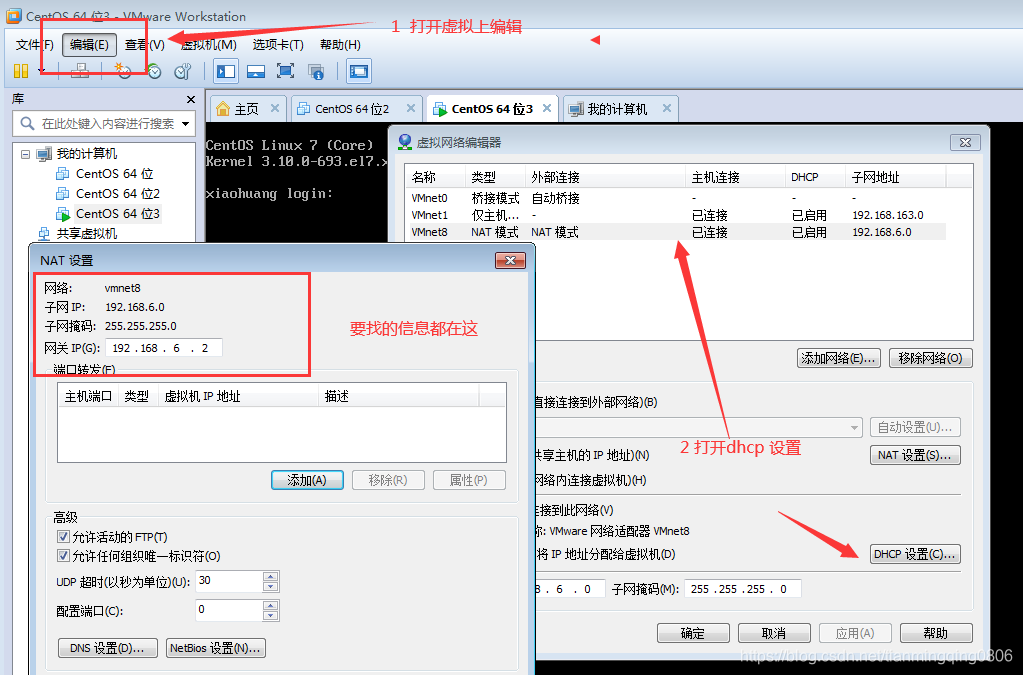
Task: Increase UDP 超时 with the up stepper arrow
Action: click(271, 576)
